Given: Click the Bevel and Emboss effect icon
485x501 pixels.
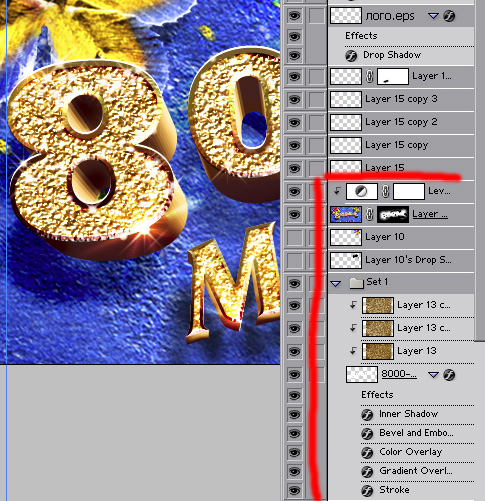Looking at the screenshot, I should [367, 434].
